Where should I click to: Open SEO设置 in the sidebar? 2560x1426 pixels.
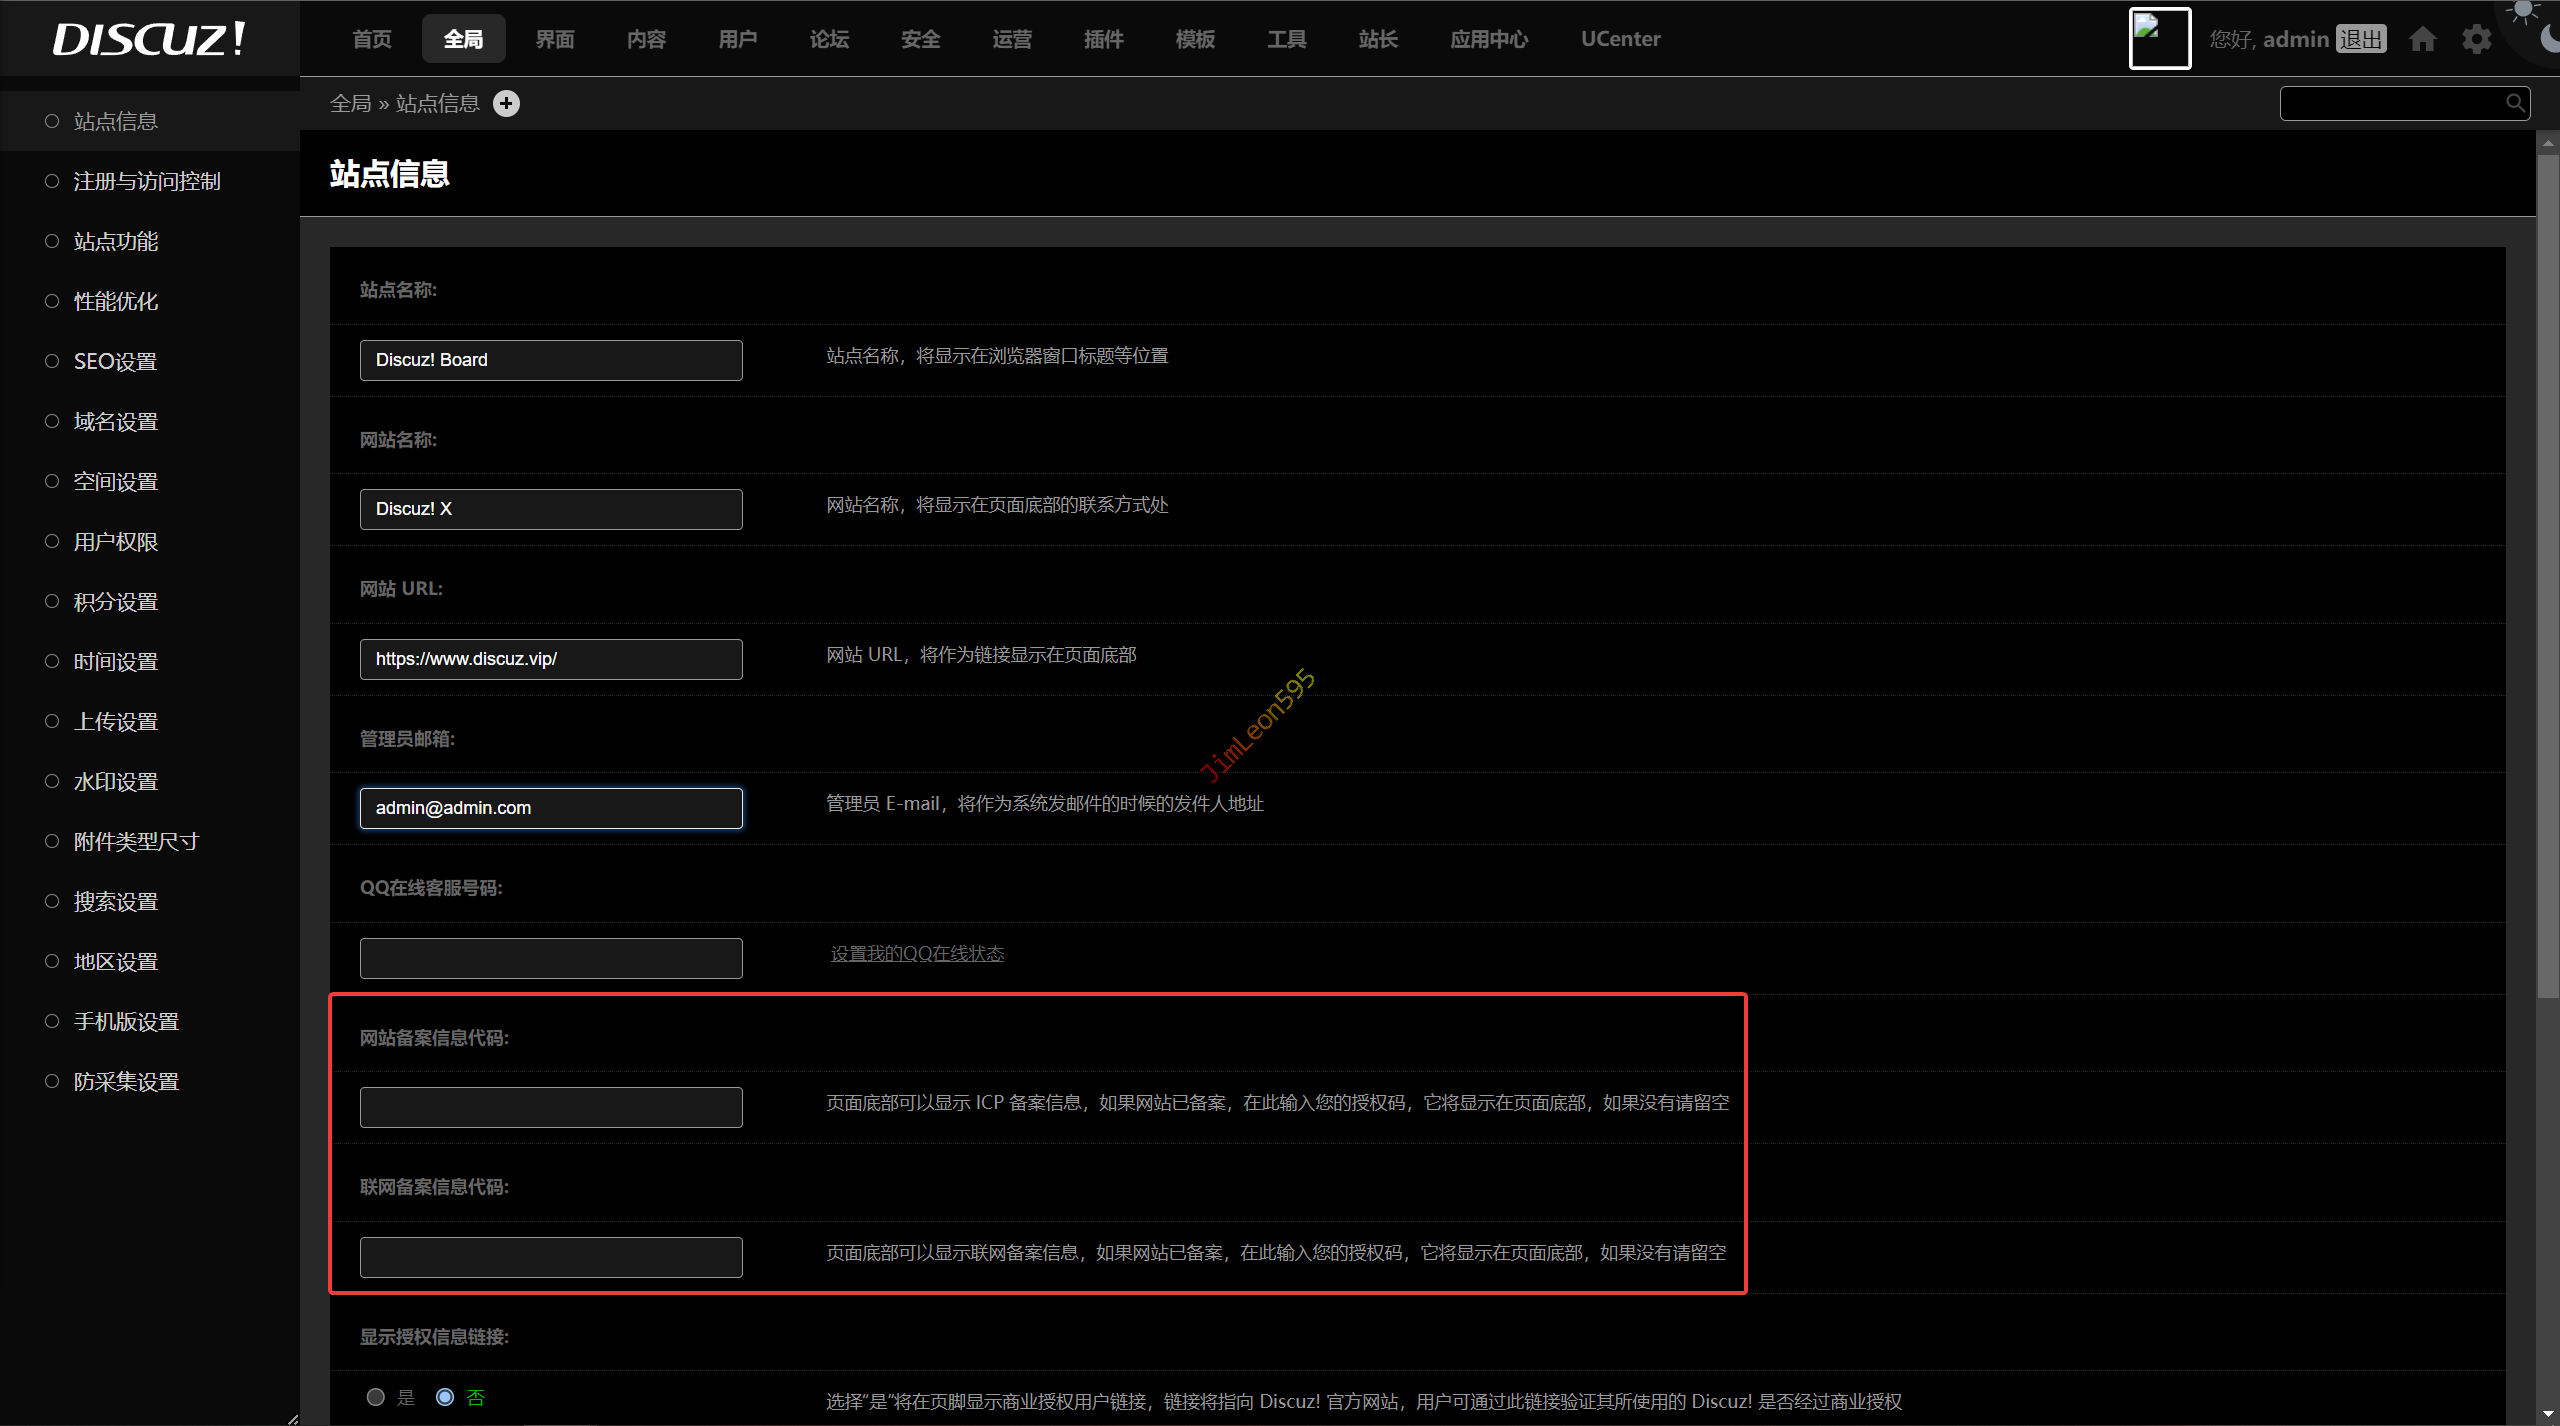coord(115,361)
